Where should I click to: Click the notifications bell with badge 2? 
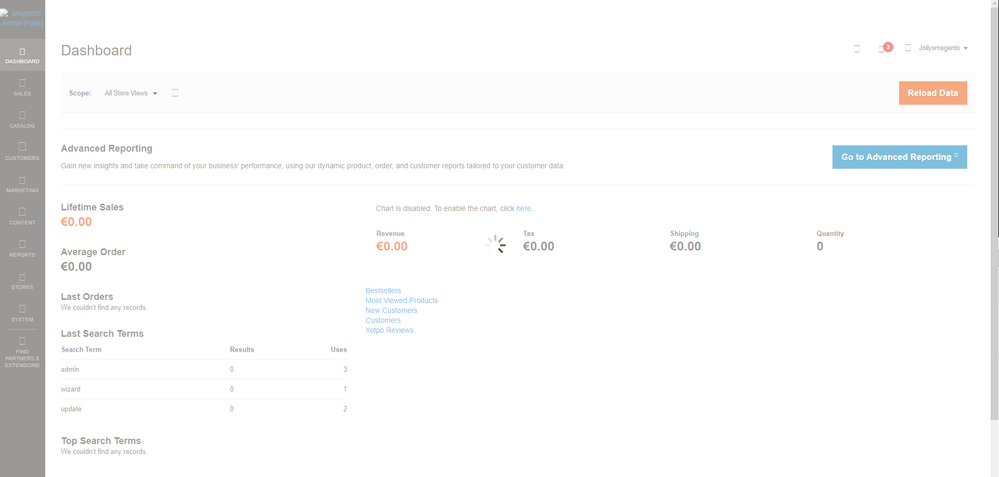tap(883, 48)
